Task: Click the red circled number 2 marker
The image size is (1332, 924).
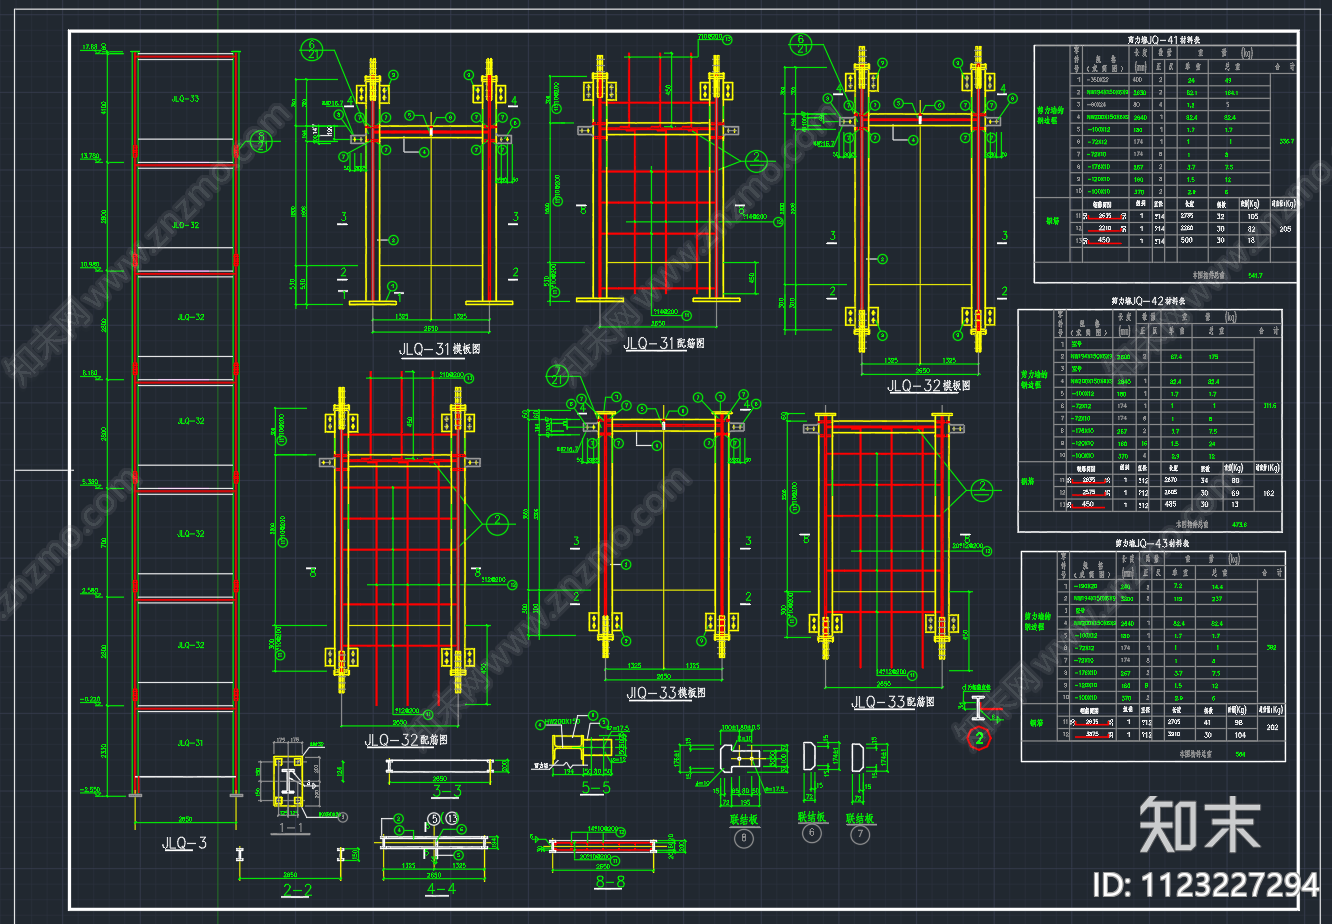Action: (x=980, y=739)
